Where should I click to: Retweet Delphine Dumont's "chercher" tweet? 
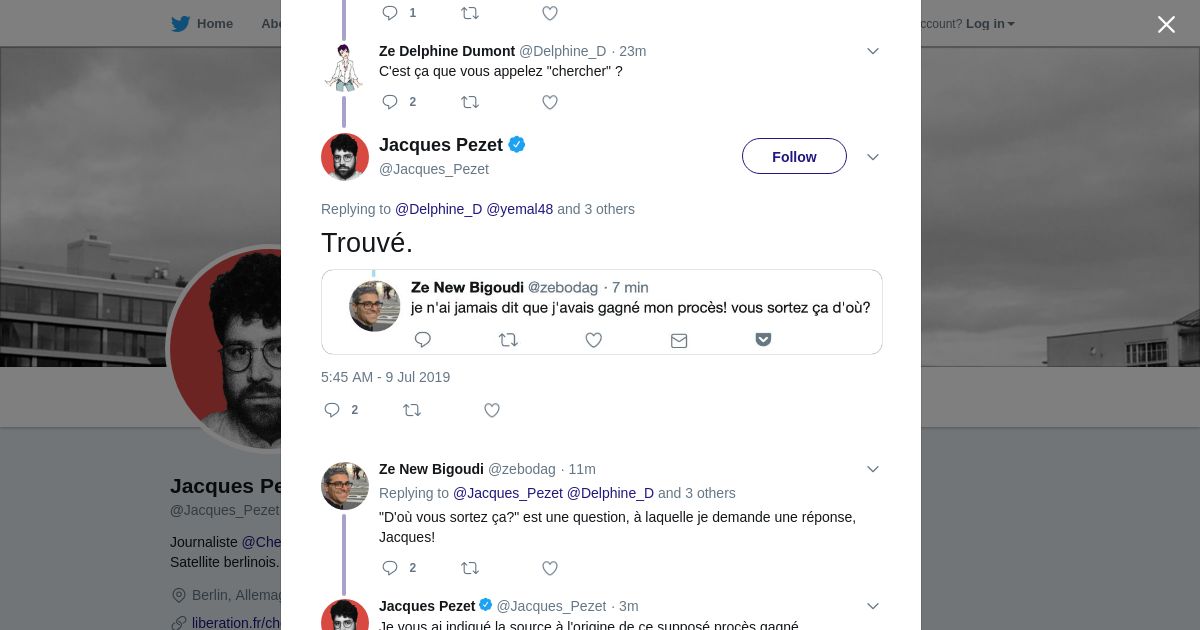pyautogui.click(x=470, y=102)
